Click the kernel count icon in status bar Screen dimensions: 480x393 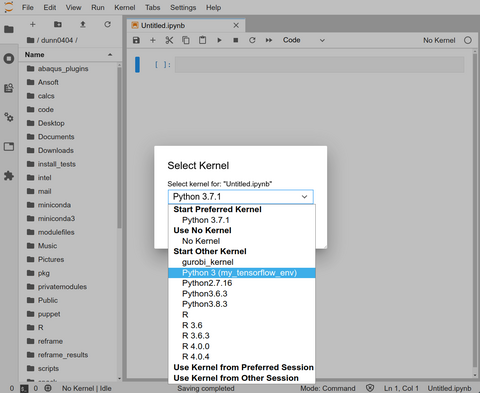[x=48, y=388]
